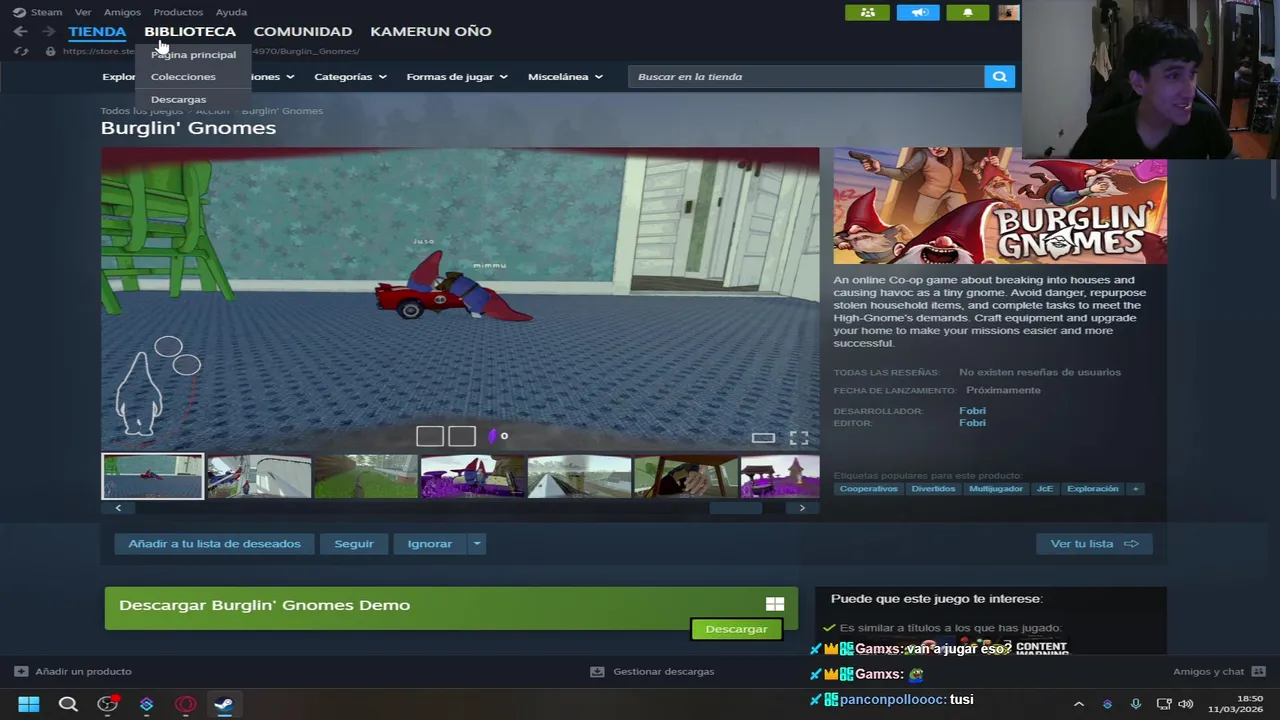The image size is (1280, 720).
Task: Open the KAMERUN OÑO profile tab
Action: [431, 31]
